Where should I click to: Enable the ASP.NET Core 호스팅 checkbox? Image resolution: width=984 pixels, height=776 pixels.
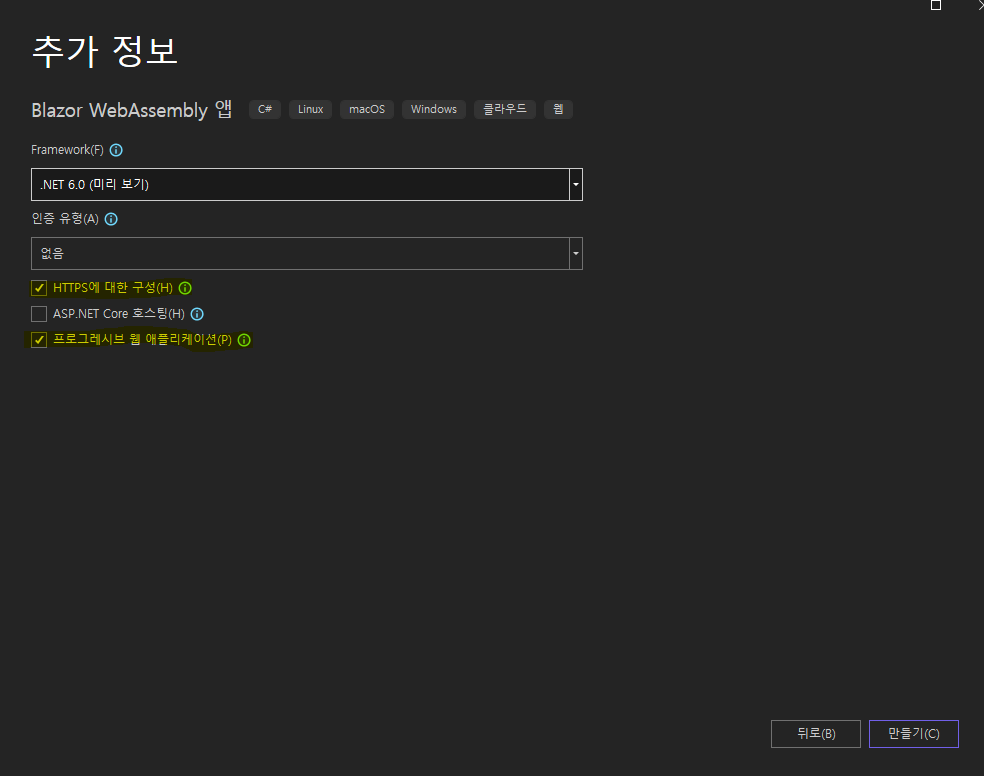[x=39, y=314]
